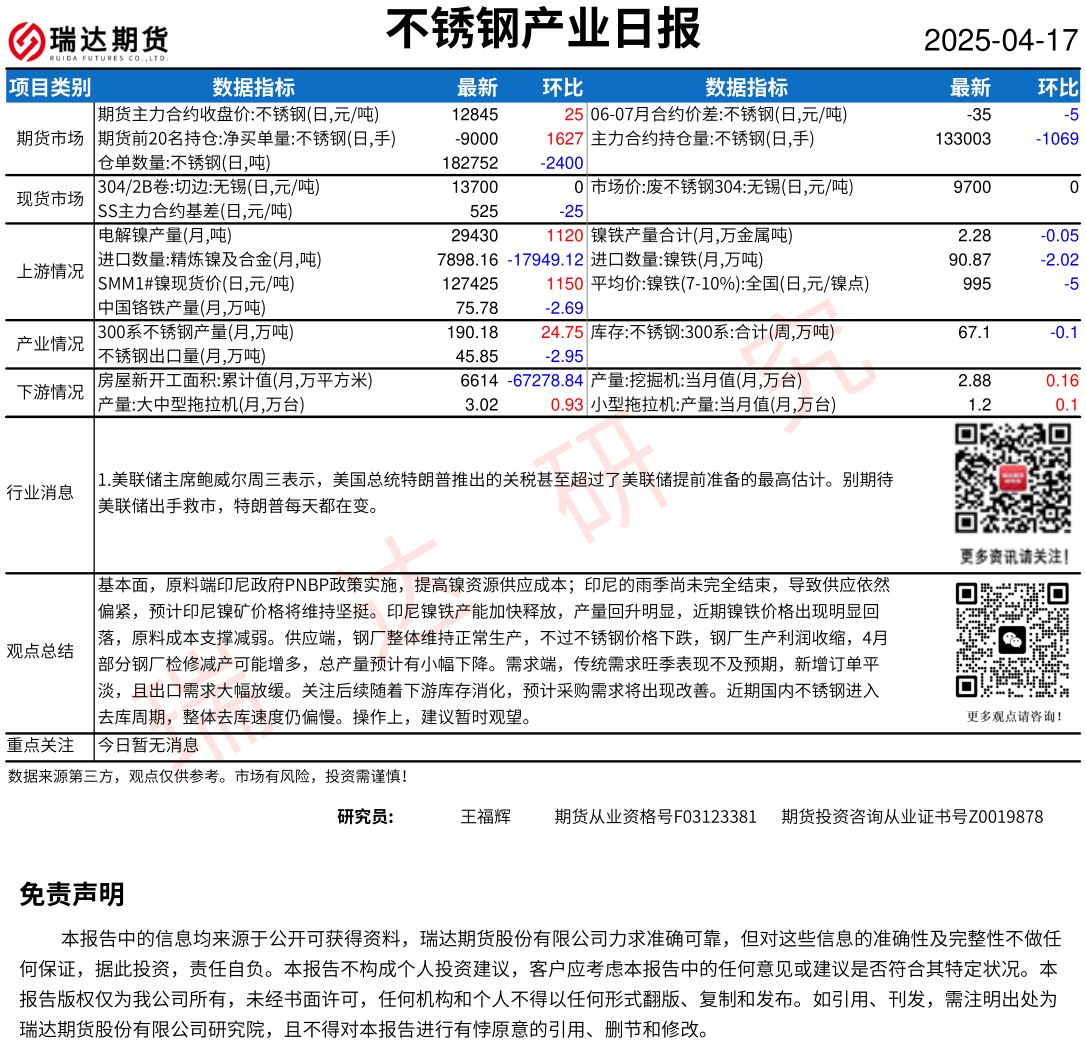This screenshot has height=1043, width=1086.
Task: Select the report date 2025-04-17
Action: [1001, 40]
